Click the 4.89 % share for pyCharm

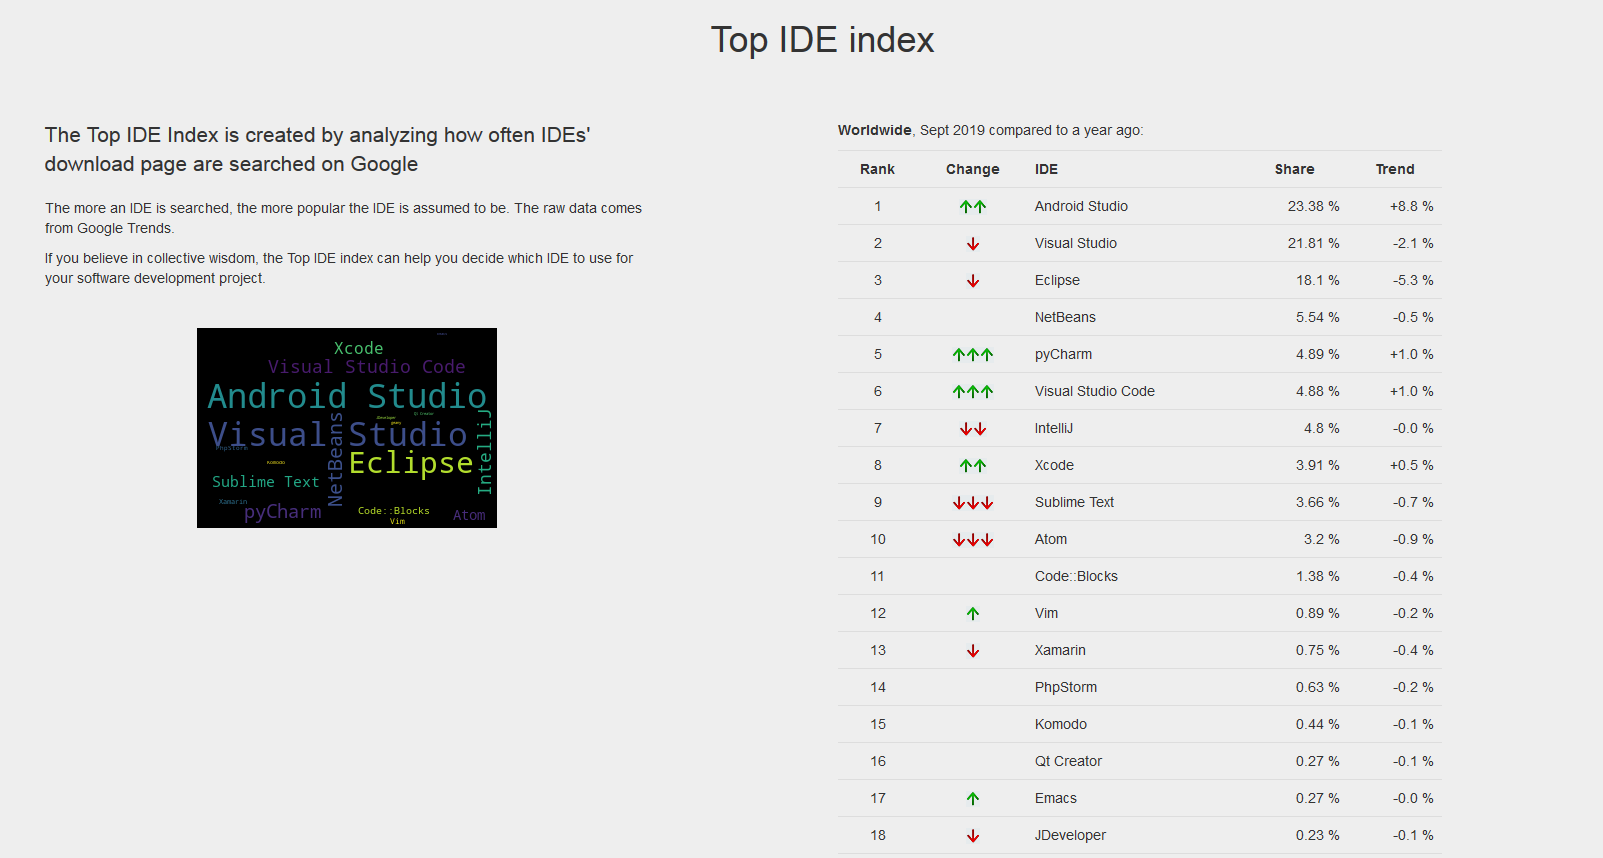pyautogui.click(x=1318, y=354)
